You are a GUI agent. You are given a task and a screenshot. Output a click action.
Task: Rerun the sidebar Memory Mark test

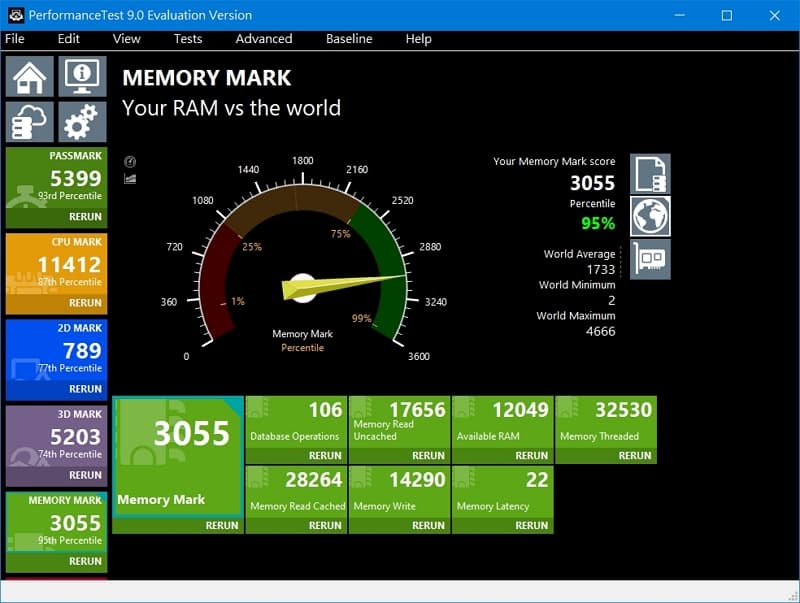85,561
